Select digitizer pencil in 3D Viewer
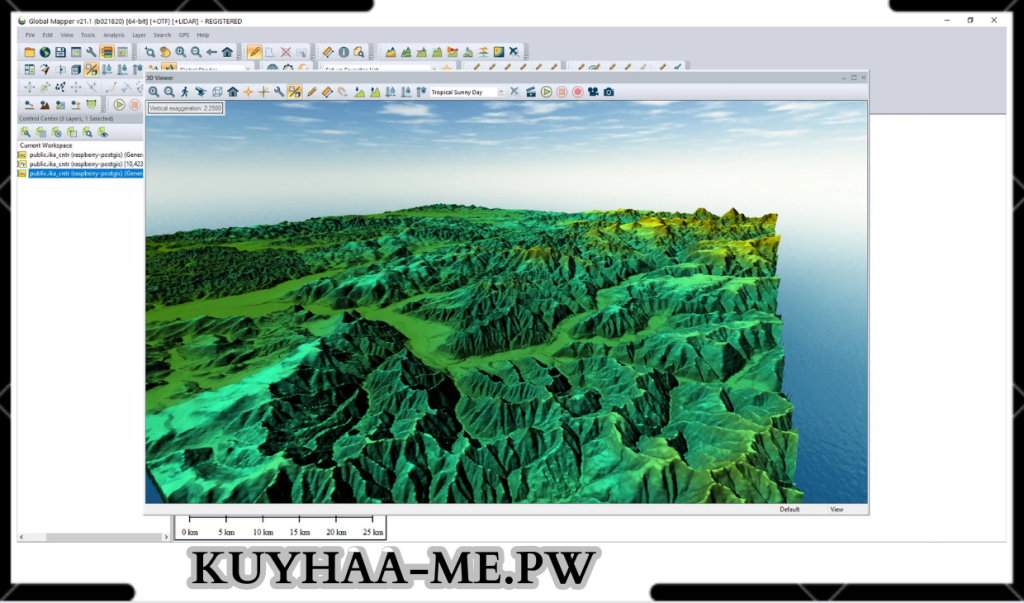1024x603 pixels. point(312,92)
